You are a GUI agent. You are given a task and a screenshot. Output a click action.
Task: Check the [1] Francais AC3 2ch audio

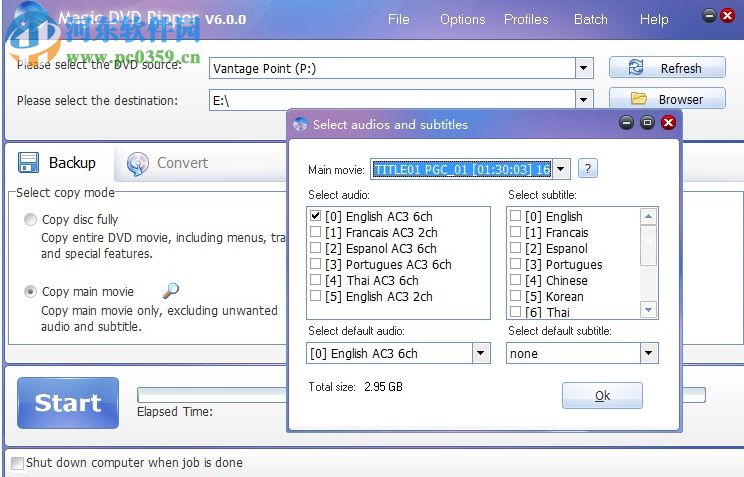point(315,232)
